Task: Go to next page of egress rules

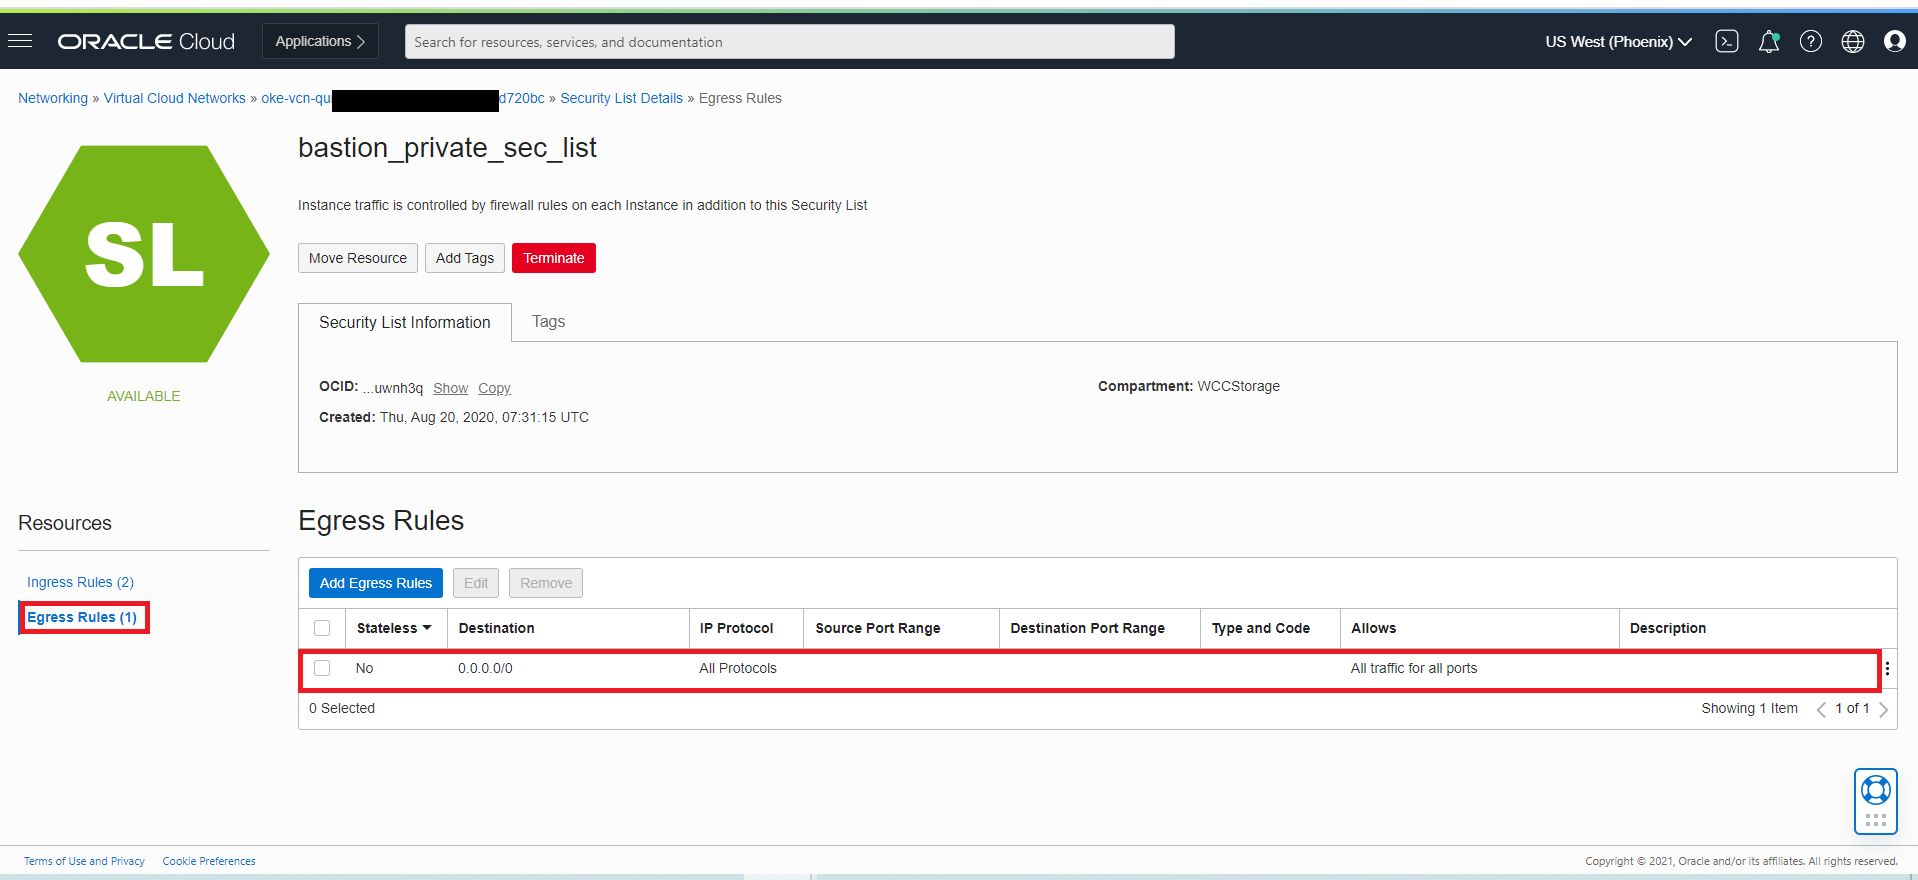Action: pyautogui.click(x=1883, y=709)
